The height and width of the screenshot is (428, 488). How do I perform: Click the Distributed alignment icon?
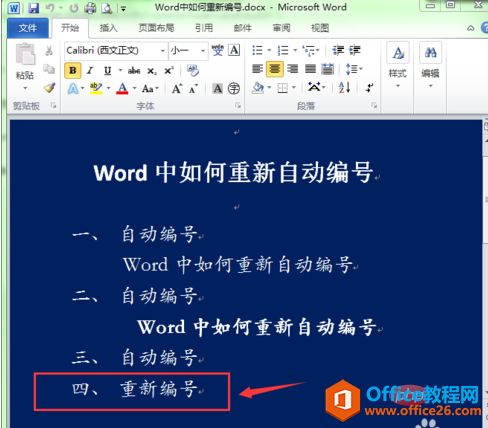(x=328, y=69)
